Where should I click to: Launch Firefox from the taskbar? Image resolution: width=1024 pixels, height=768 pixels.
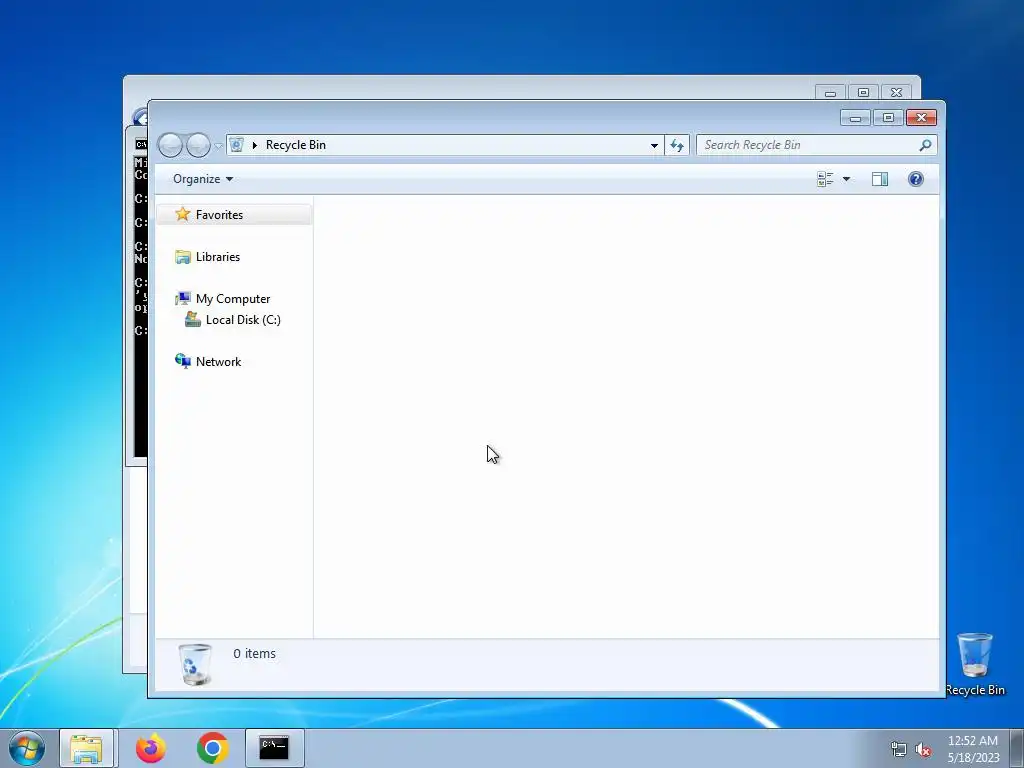(x=151, y=748)
